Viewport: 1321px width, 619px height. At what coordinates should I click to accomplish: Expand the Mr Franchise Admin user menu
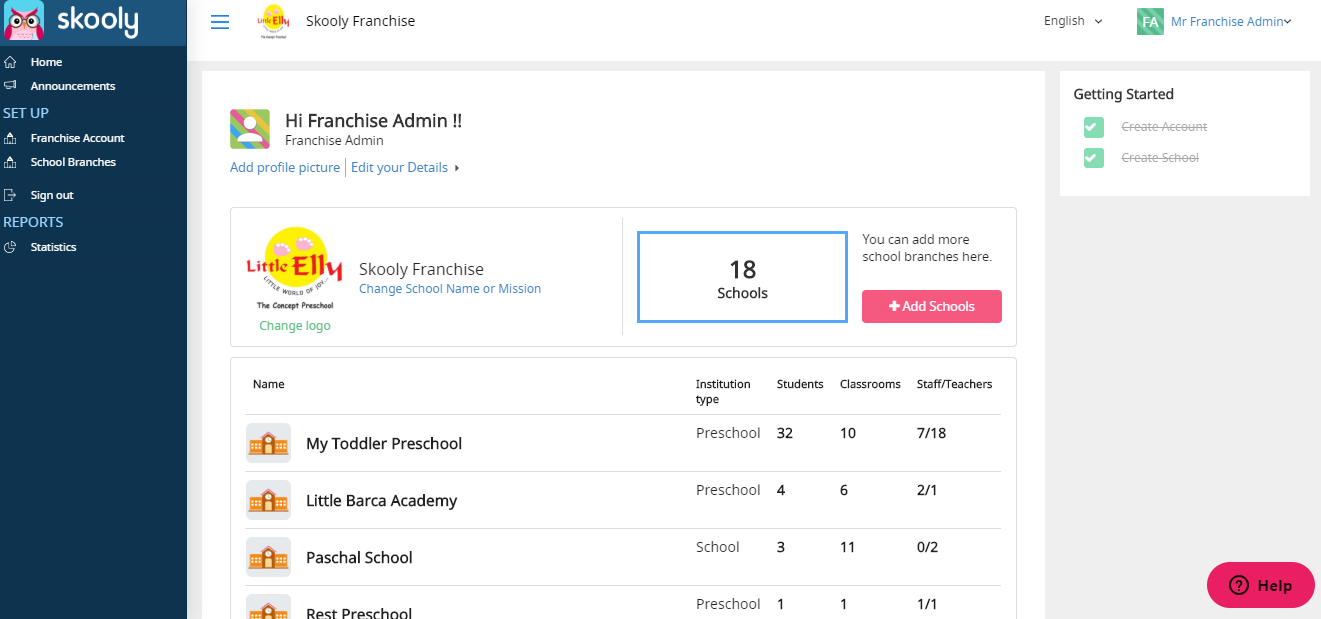coord(1231,22)
